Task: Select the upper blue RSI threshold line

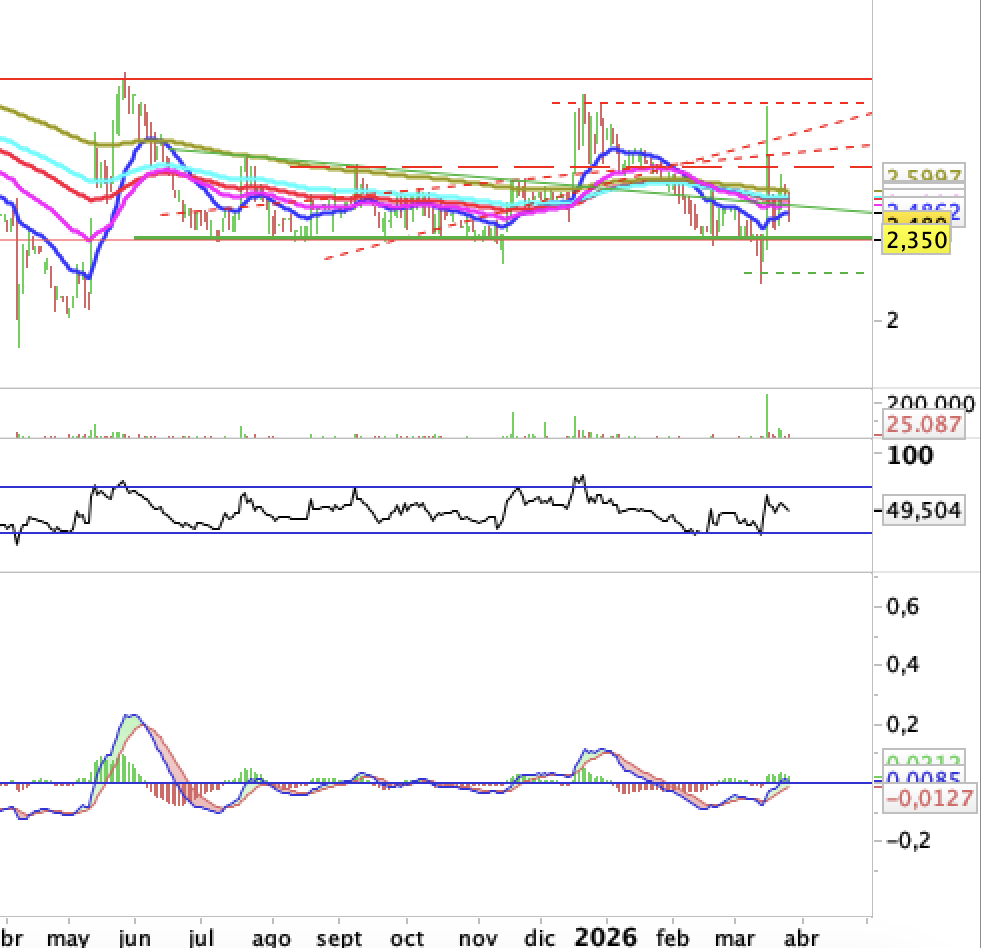Action: (x=436, y=487)
